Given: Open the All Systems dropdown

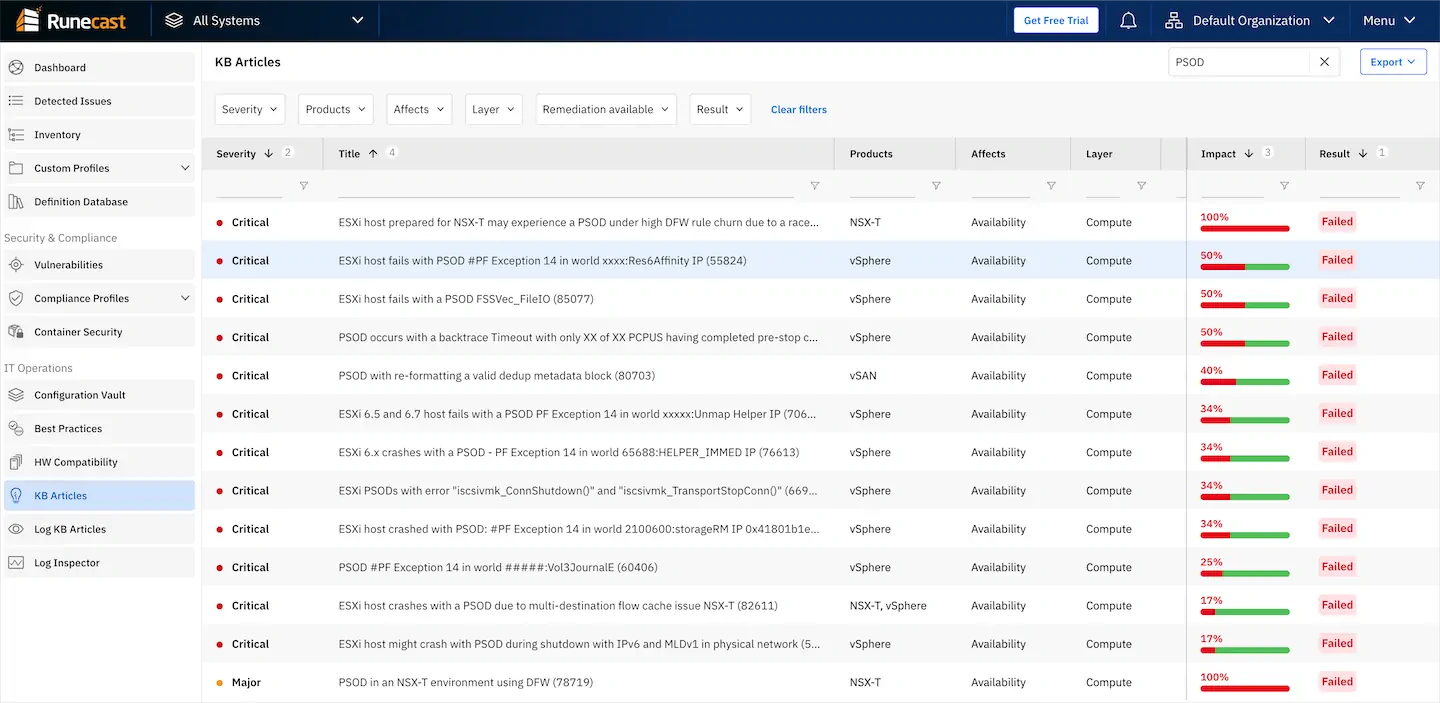Looking at the screenshot, I should (264, 20).
